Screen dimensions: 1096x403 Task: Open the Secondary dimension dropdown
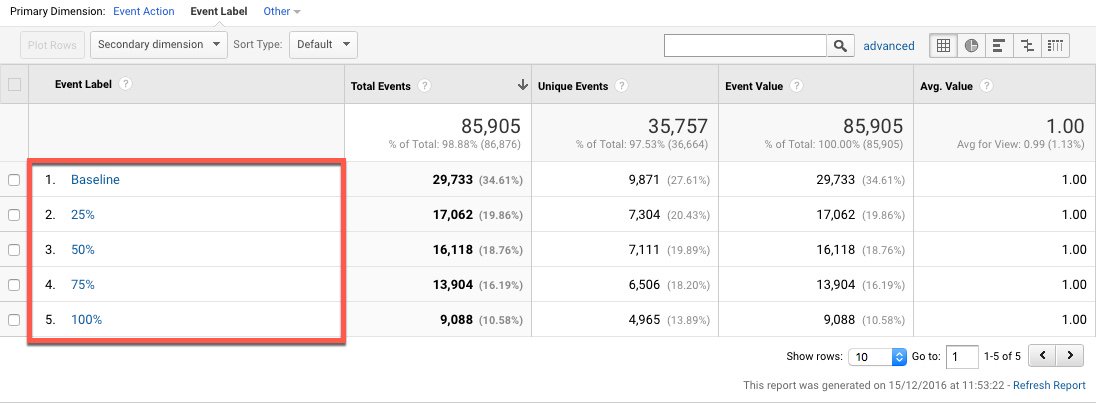tap(159, 45)
